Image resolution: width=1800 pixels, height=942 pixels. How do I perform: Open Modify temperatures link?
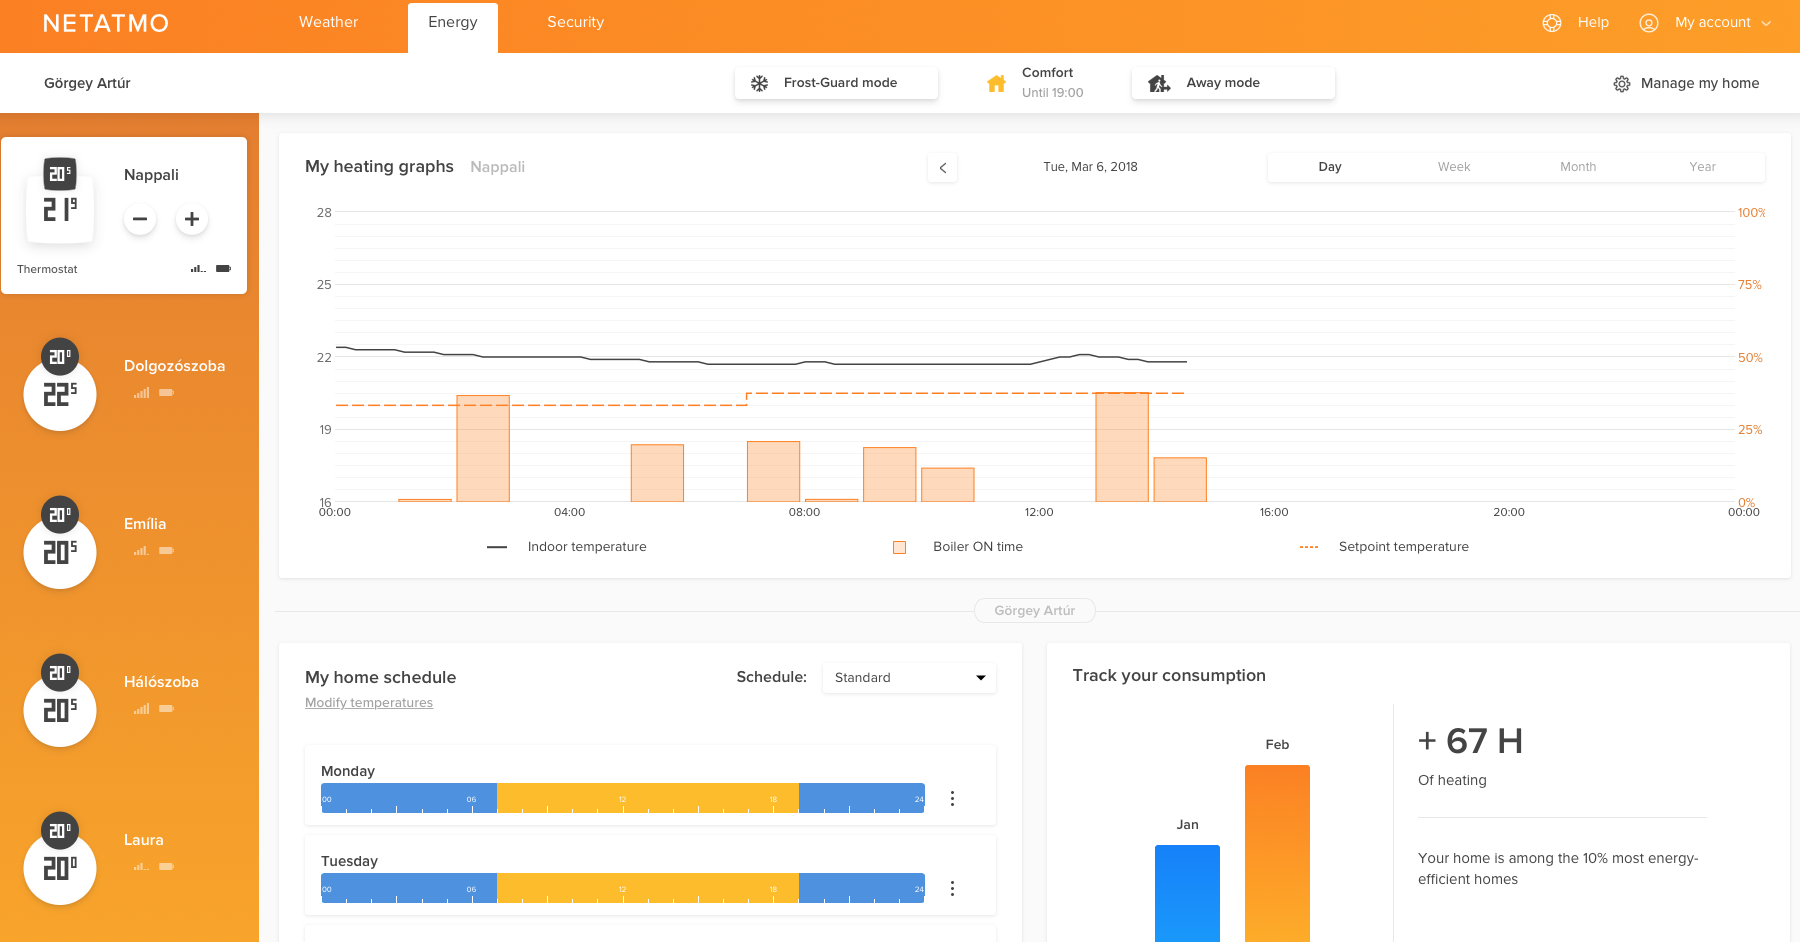click(369, 703)
